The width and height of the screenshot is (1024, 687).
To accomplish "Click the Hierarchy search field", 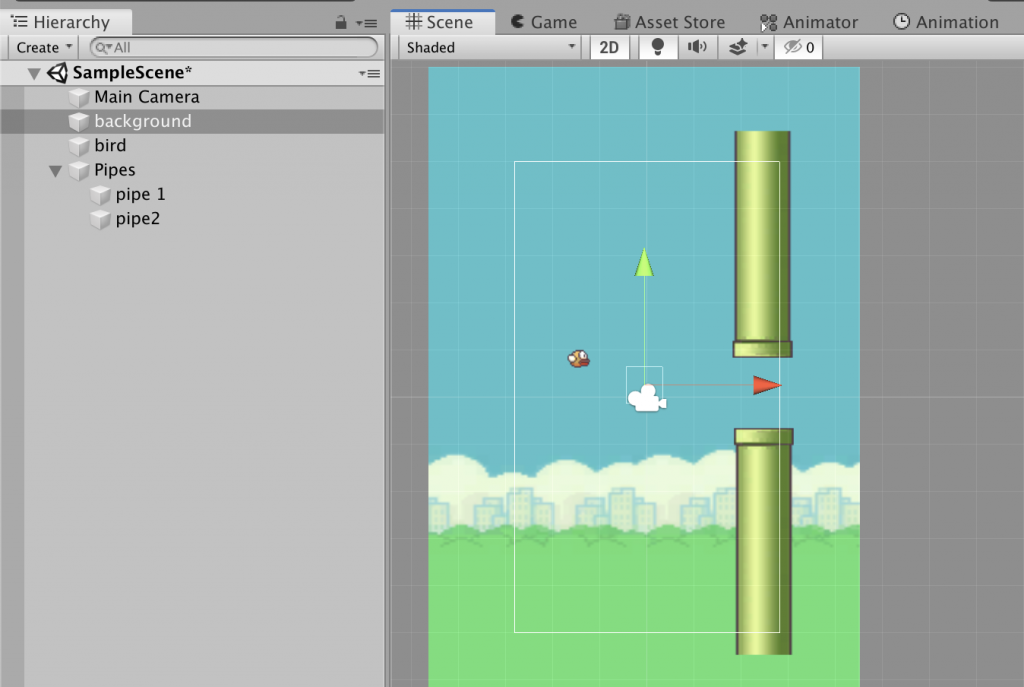I will [x=235, y=47].
